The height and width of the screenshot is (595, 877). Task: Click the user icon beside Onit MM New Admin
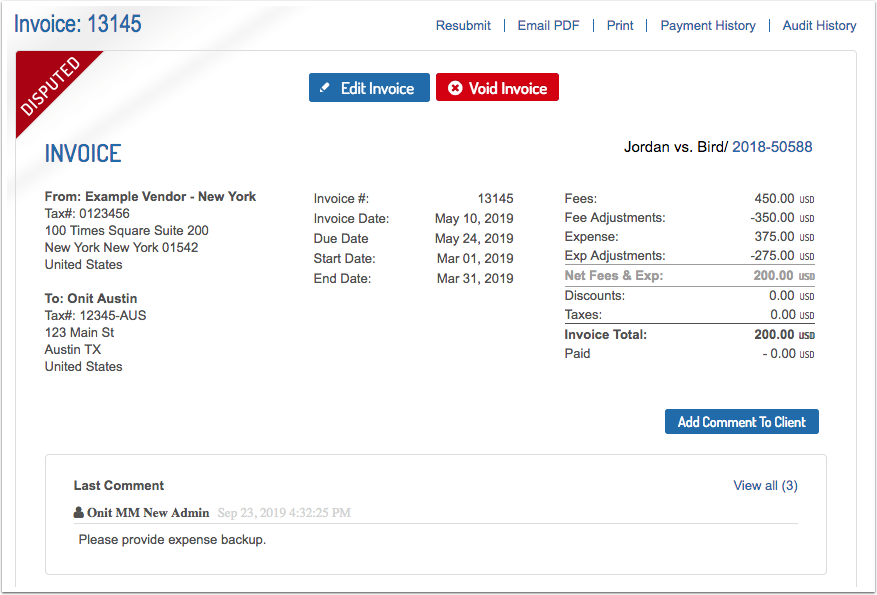[x=79, y=512]
